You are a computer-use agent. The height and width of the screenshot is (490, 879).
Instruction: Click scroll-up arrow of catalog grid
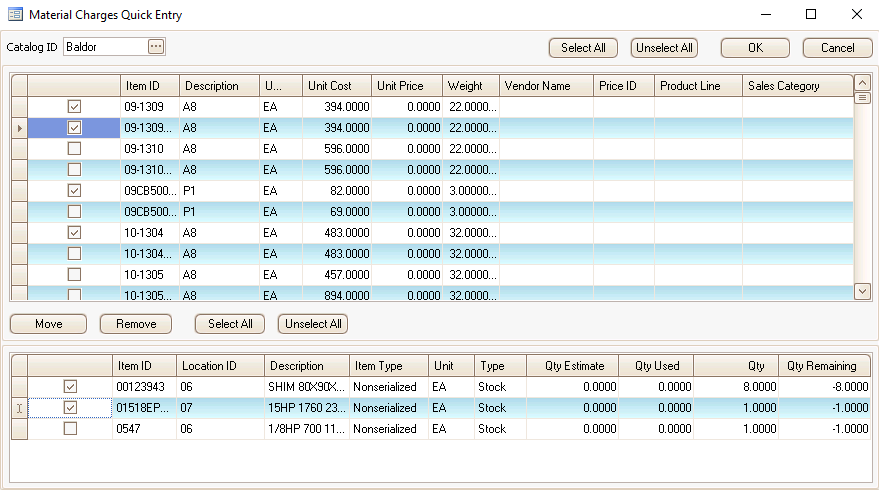(862, 83)
